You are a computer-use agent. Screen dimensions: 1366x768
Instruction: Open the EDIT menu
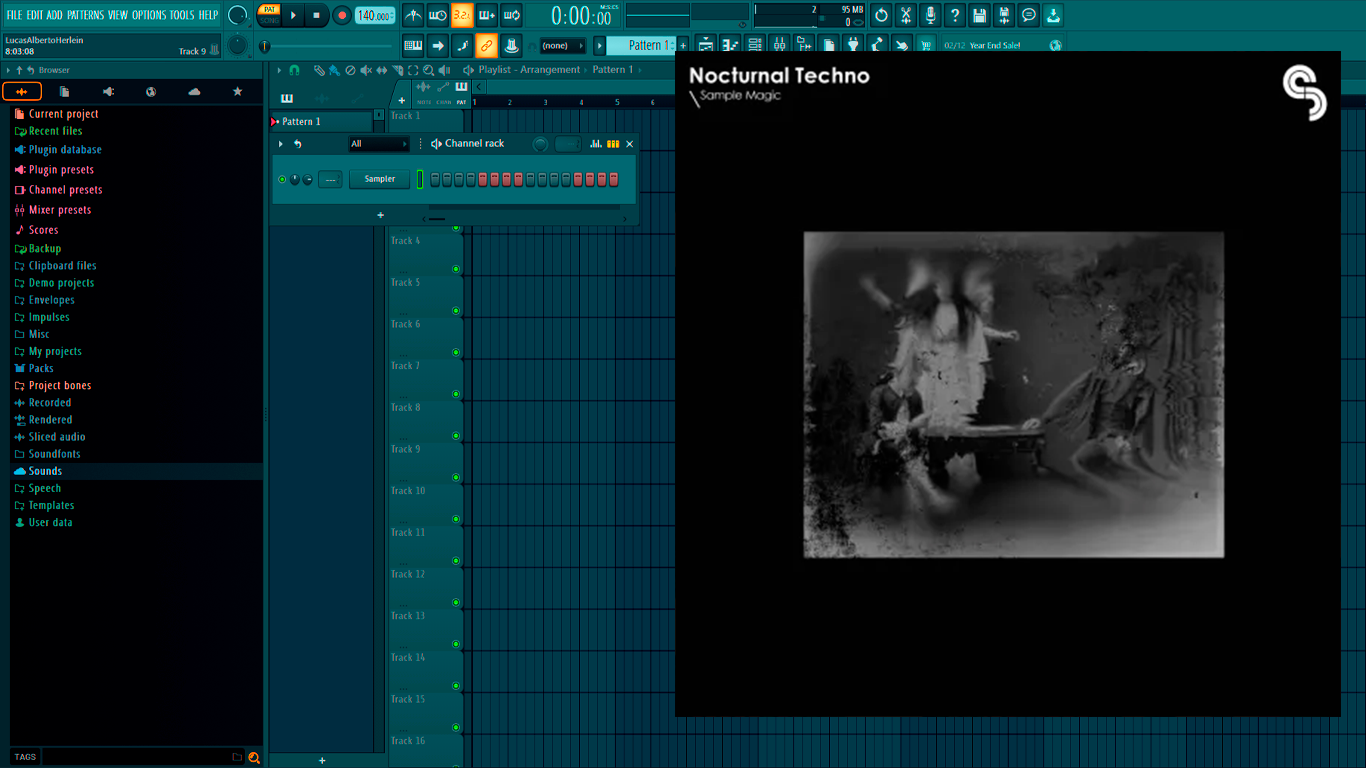[x=35, y=15]
